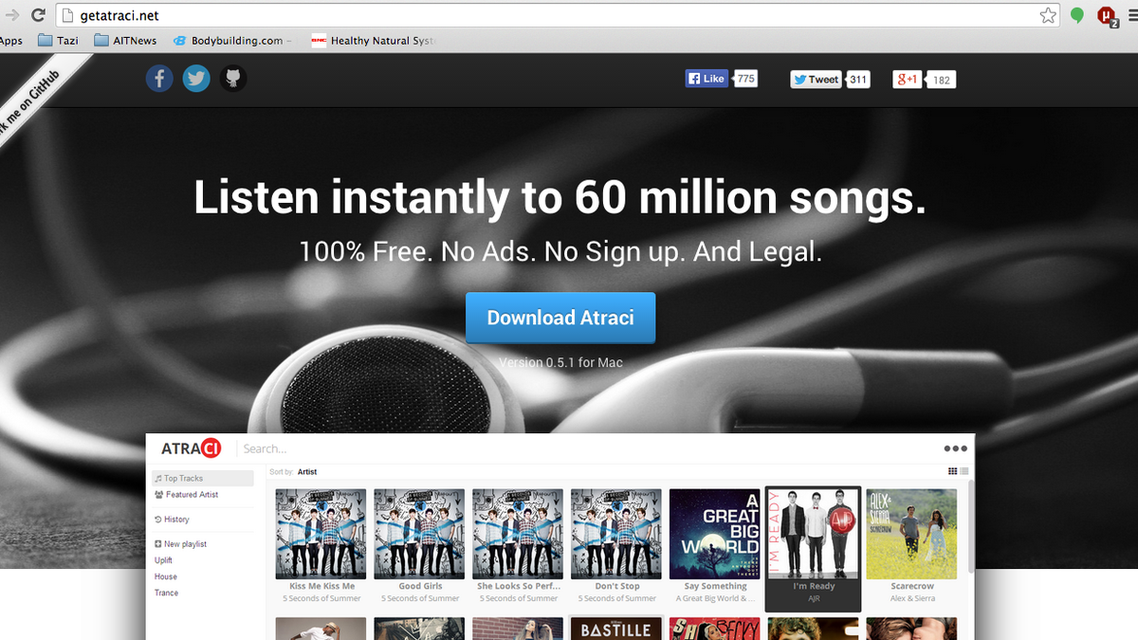Click the Facebook Like button
The image size is (1138, 640).
[x=706, y=78]
